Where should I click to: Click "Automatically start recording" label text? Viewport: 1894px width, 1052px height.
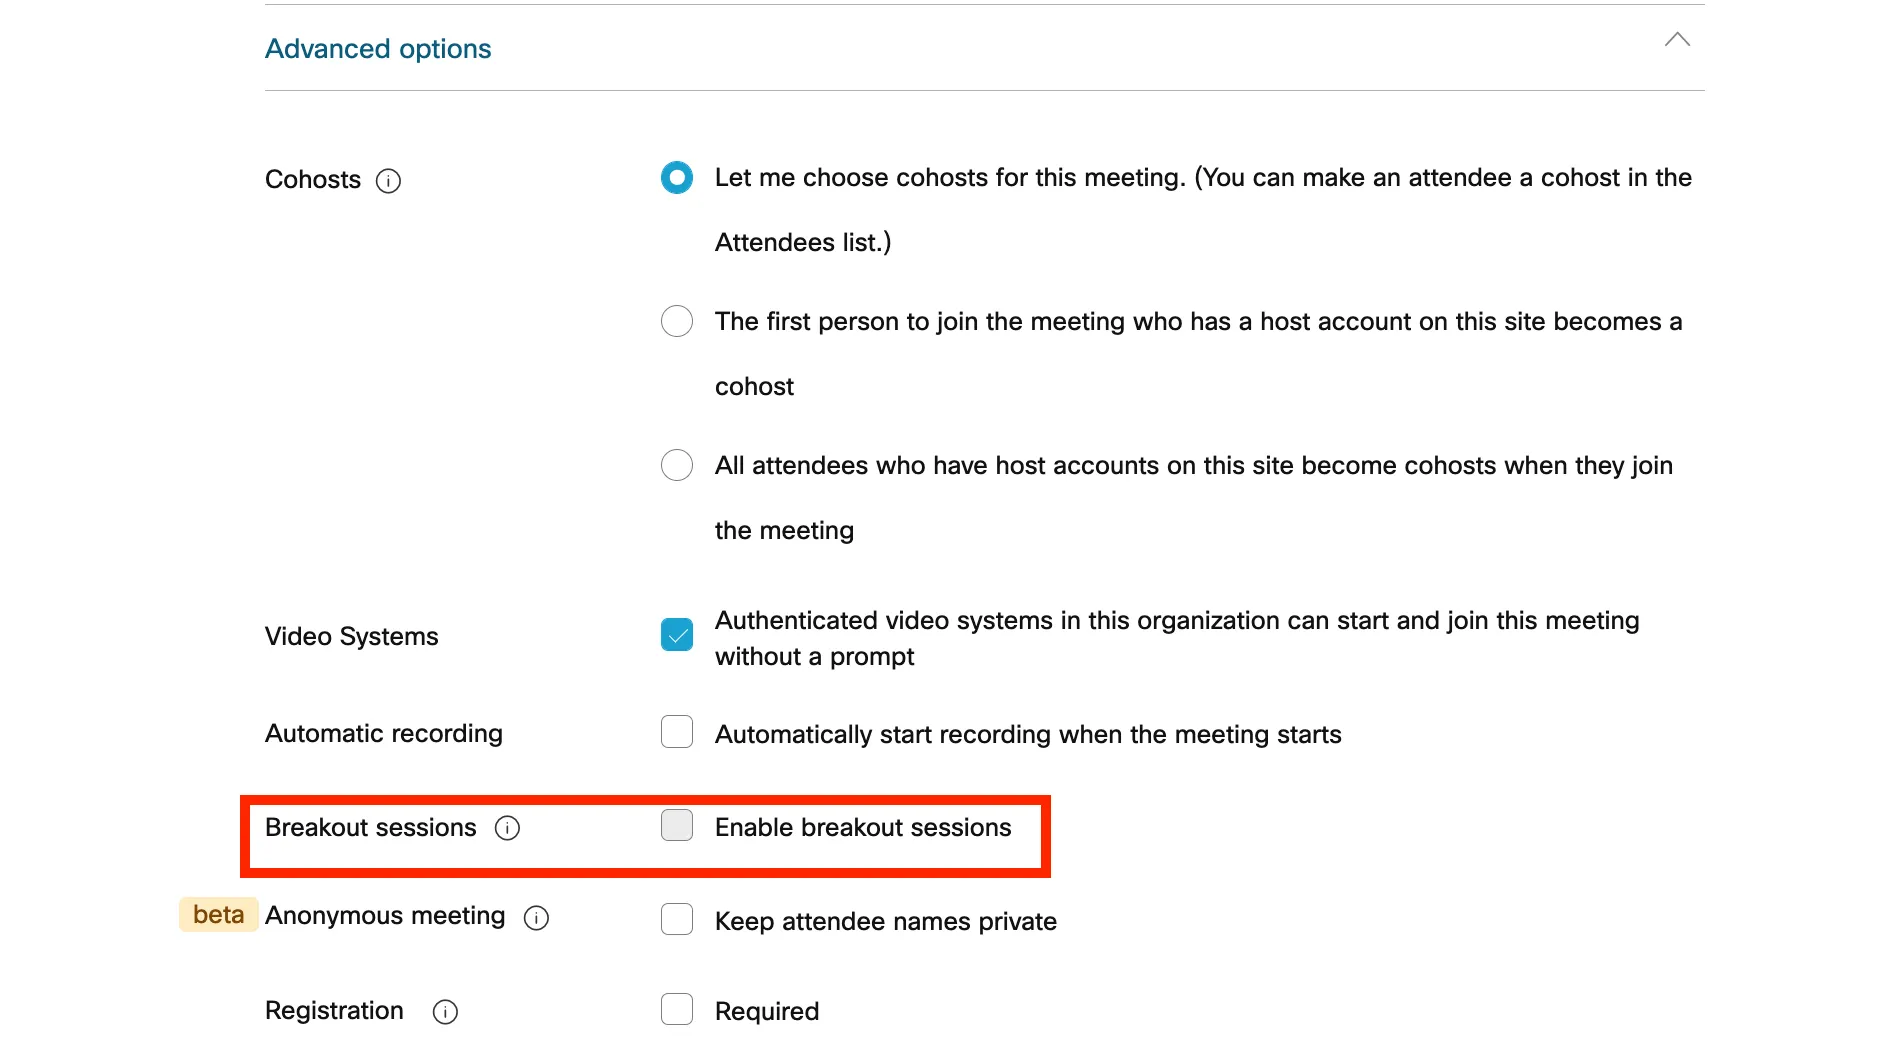click(x=1028, y=734)
